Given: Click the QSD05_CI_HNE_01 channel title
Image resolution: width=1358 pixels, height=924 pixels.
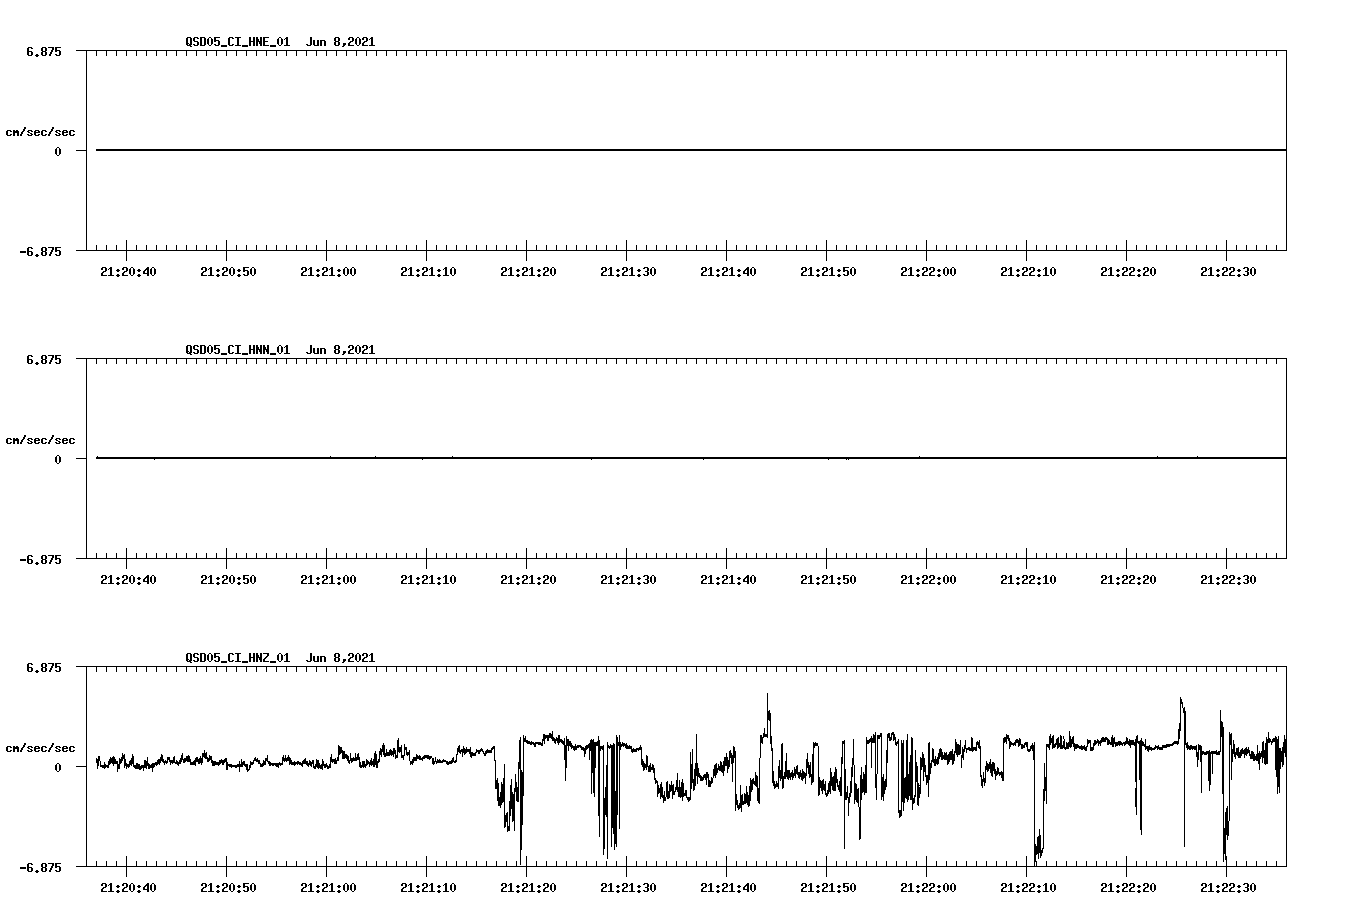Looking at the screenshot, I should 238,41.
